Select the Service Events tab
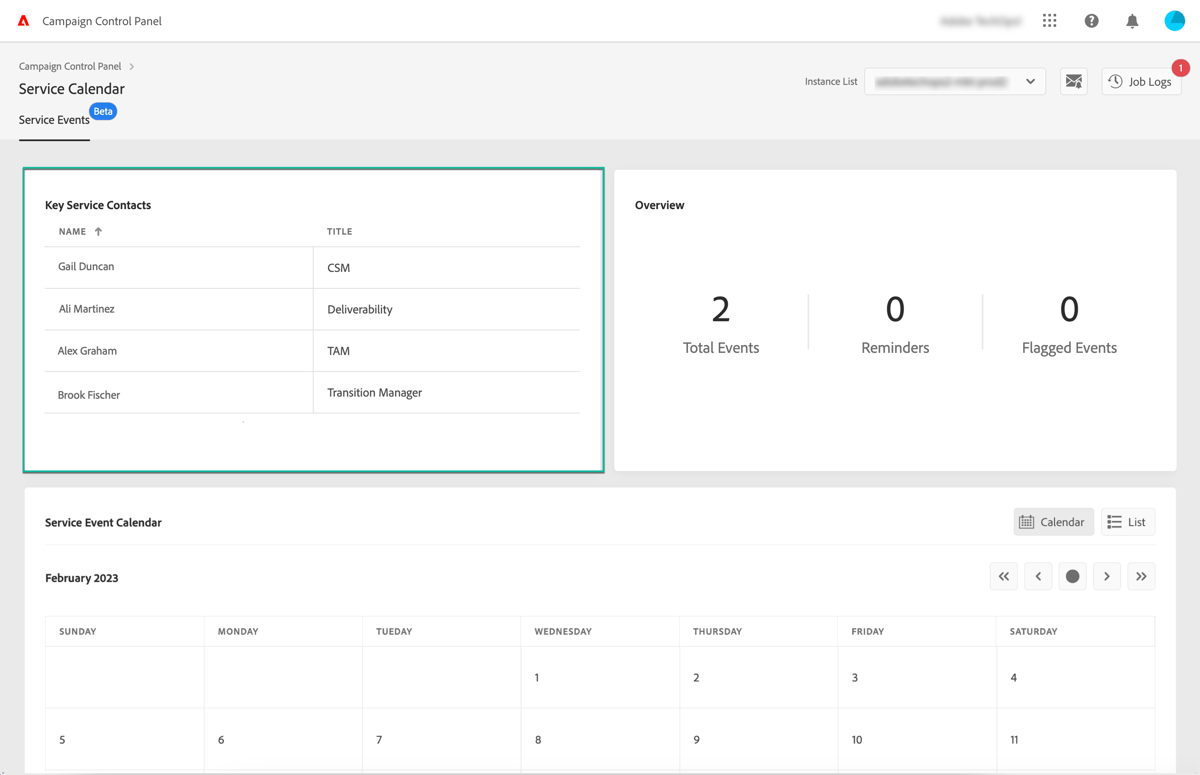Viewport: 1200px width, 775px height. (54, 120)
